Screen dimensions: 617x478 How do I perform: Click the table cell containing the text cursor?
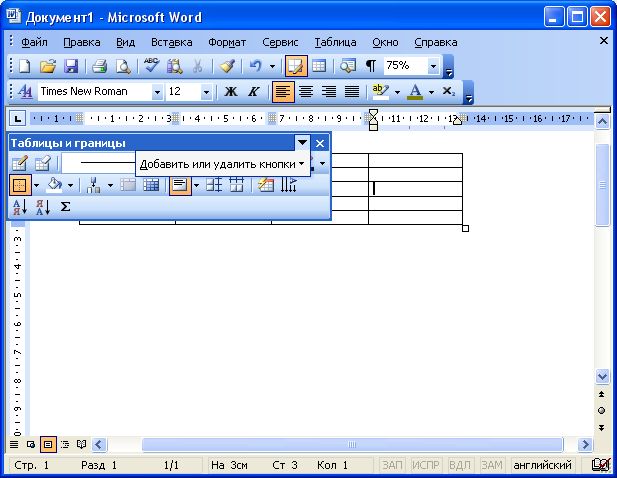[x=415, y=189]
